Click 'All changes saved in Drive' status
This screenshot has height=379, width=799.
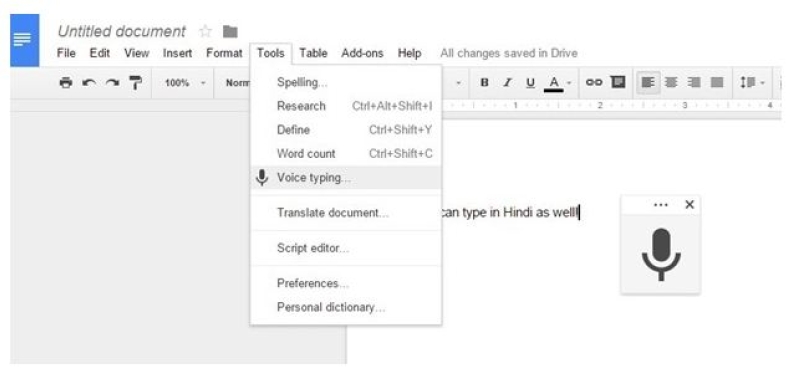[x=509, y=53]
